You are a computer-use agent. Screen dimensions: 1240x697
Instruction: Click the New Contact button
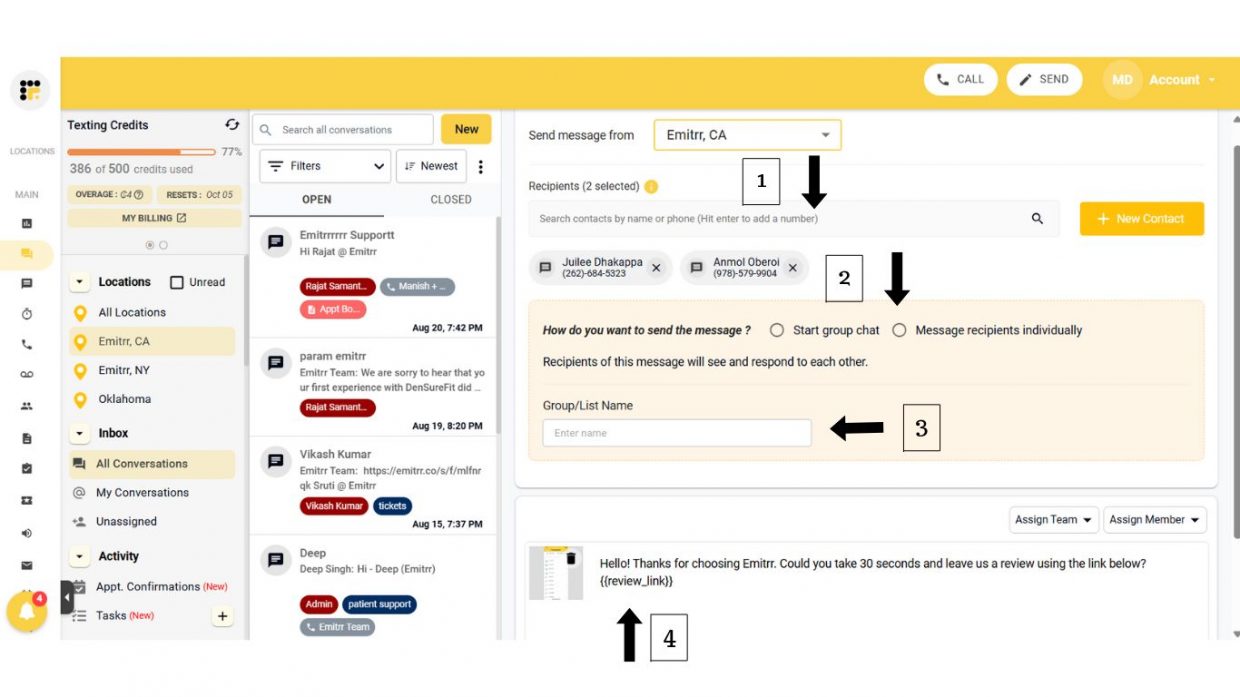pyautogui.click(x=1141, y=218)
